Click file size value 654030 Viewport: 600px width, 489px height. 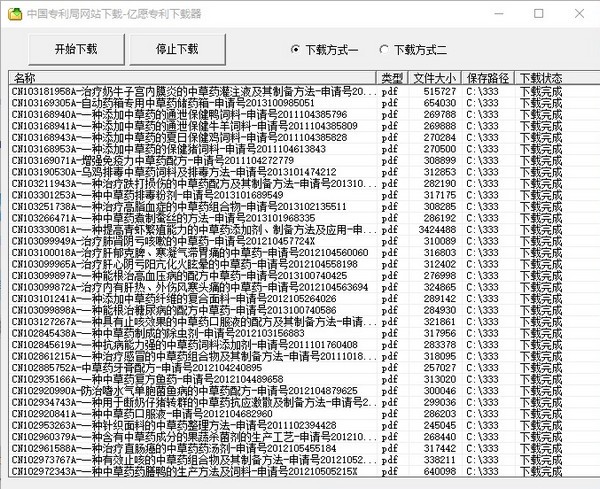pos(440,103)
